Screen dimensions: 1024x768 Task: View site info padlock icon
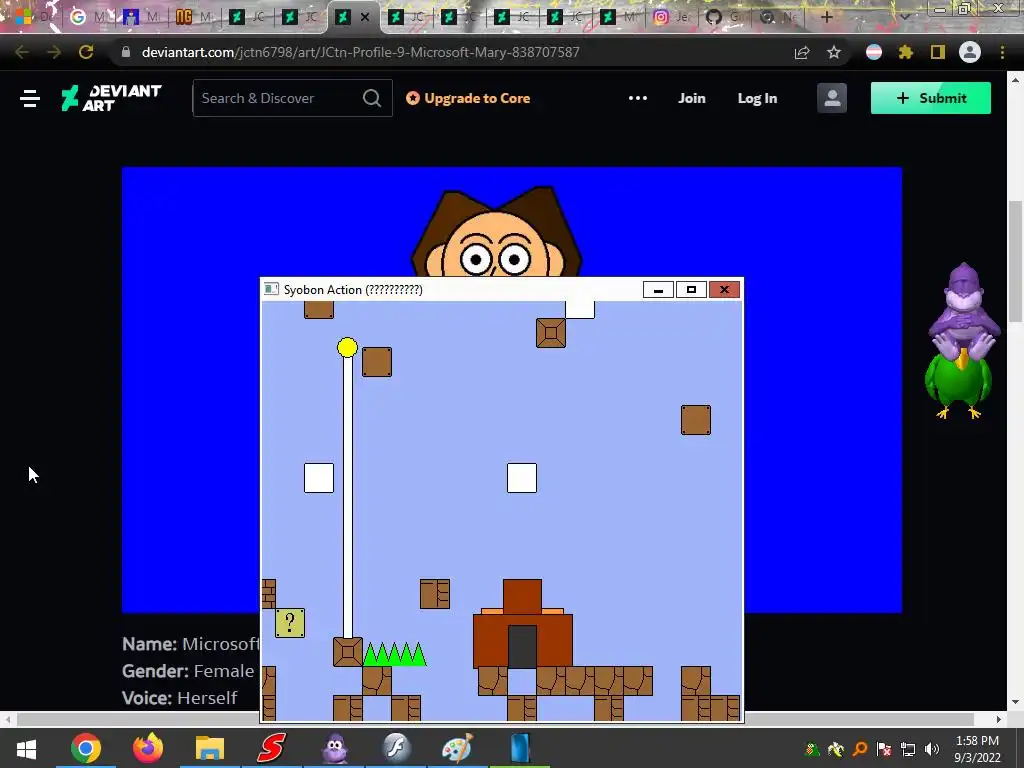coord(126,52)
